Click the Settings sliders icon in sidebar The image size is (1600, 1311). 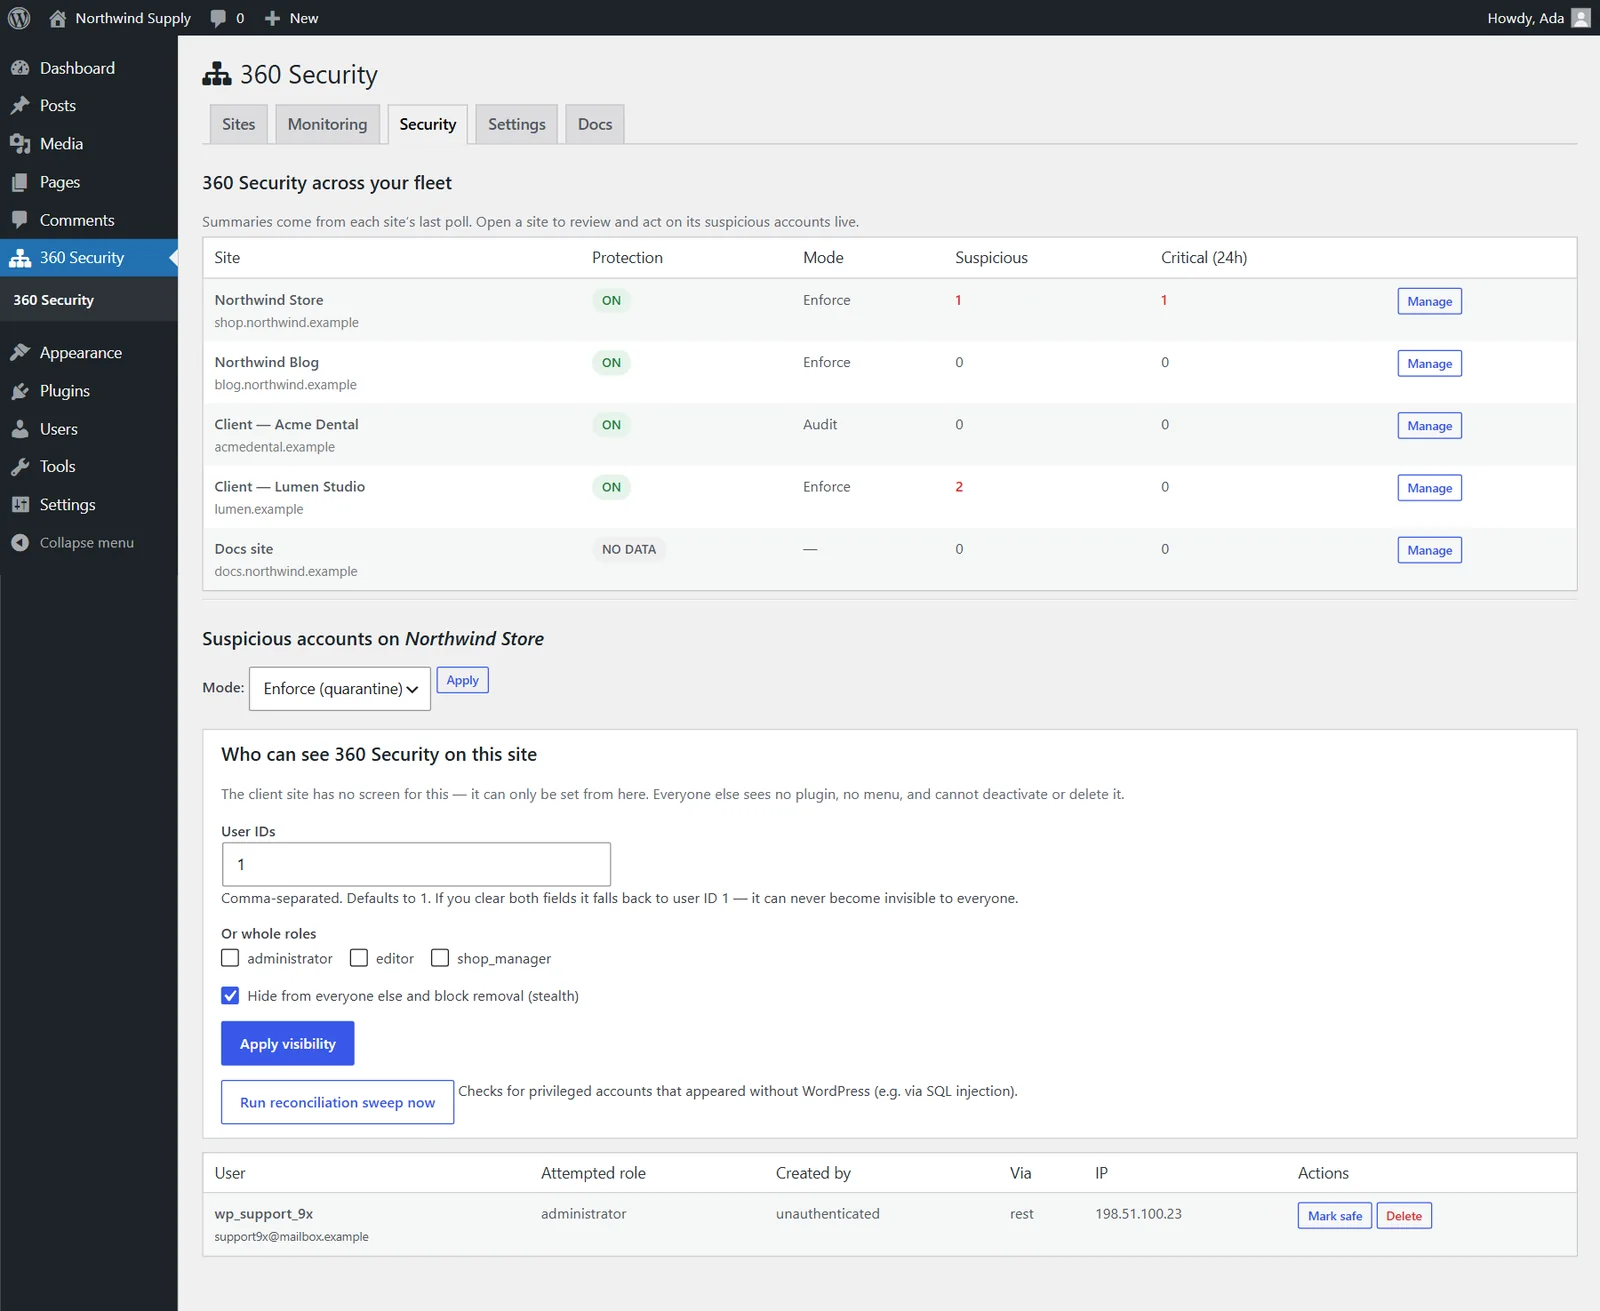[x=20, y=505]
